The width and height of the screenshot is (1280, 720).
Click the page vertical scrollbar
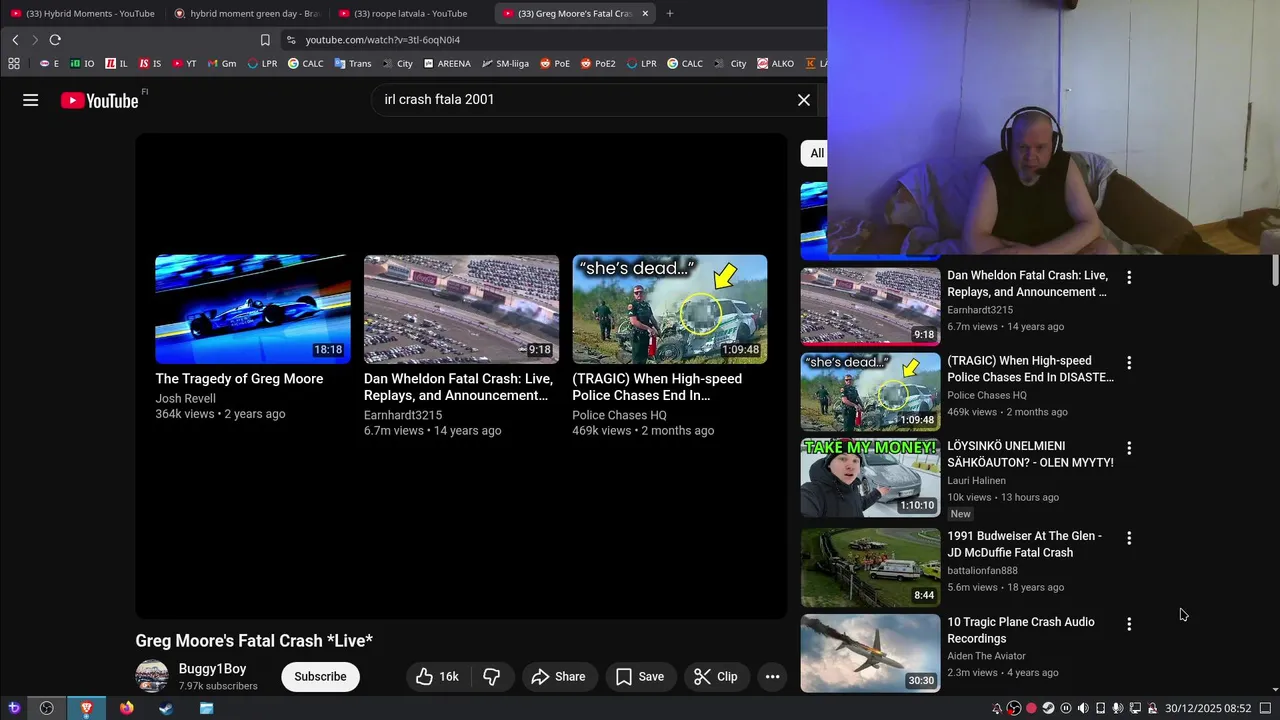click(x=1275, y=270)
